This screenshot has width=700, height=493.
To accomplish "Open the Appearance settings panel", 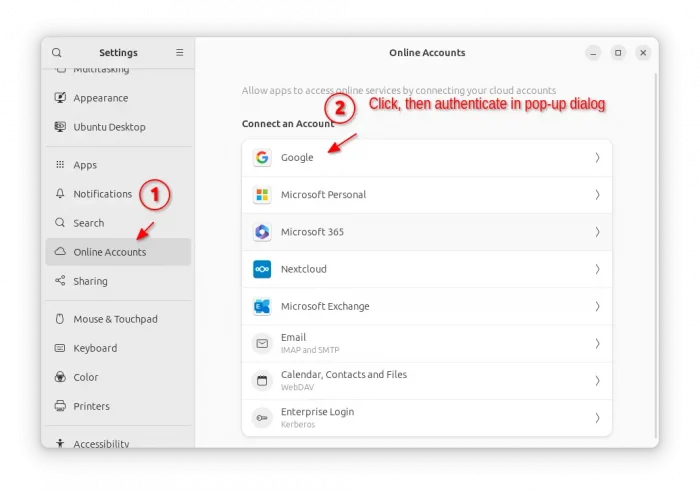I will tap(100, 98).
